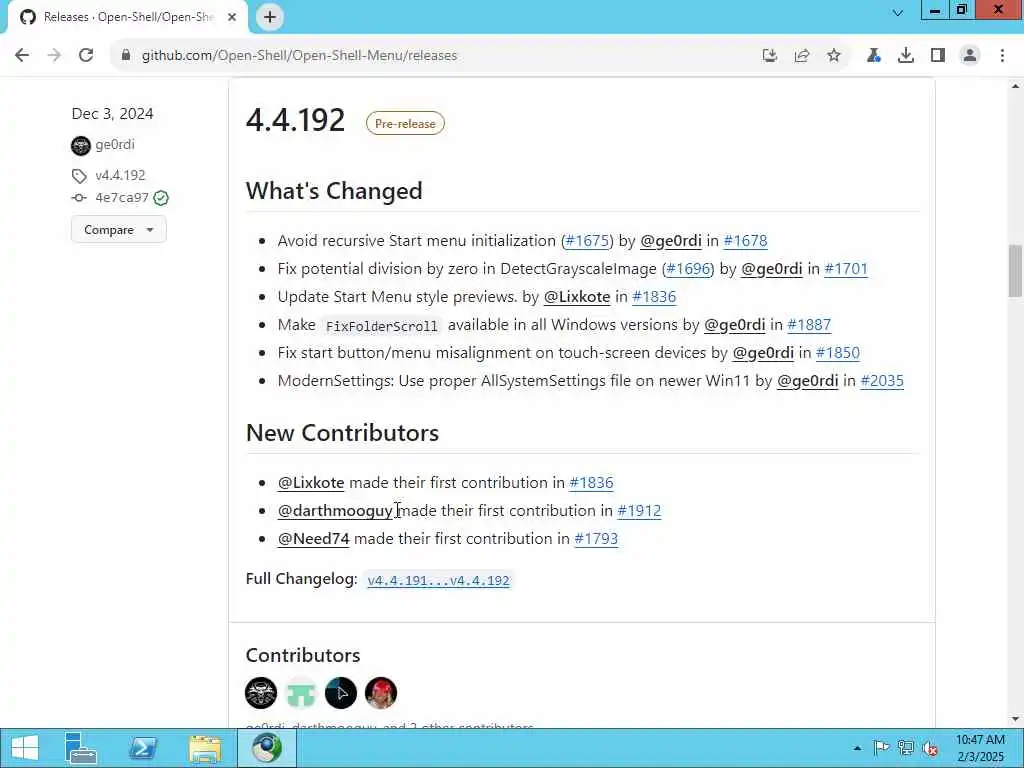
Task: Open the browser downloads icon
Action: 906,56
